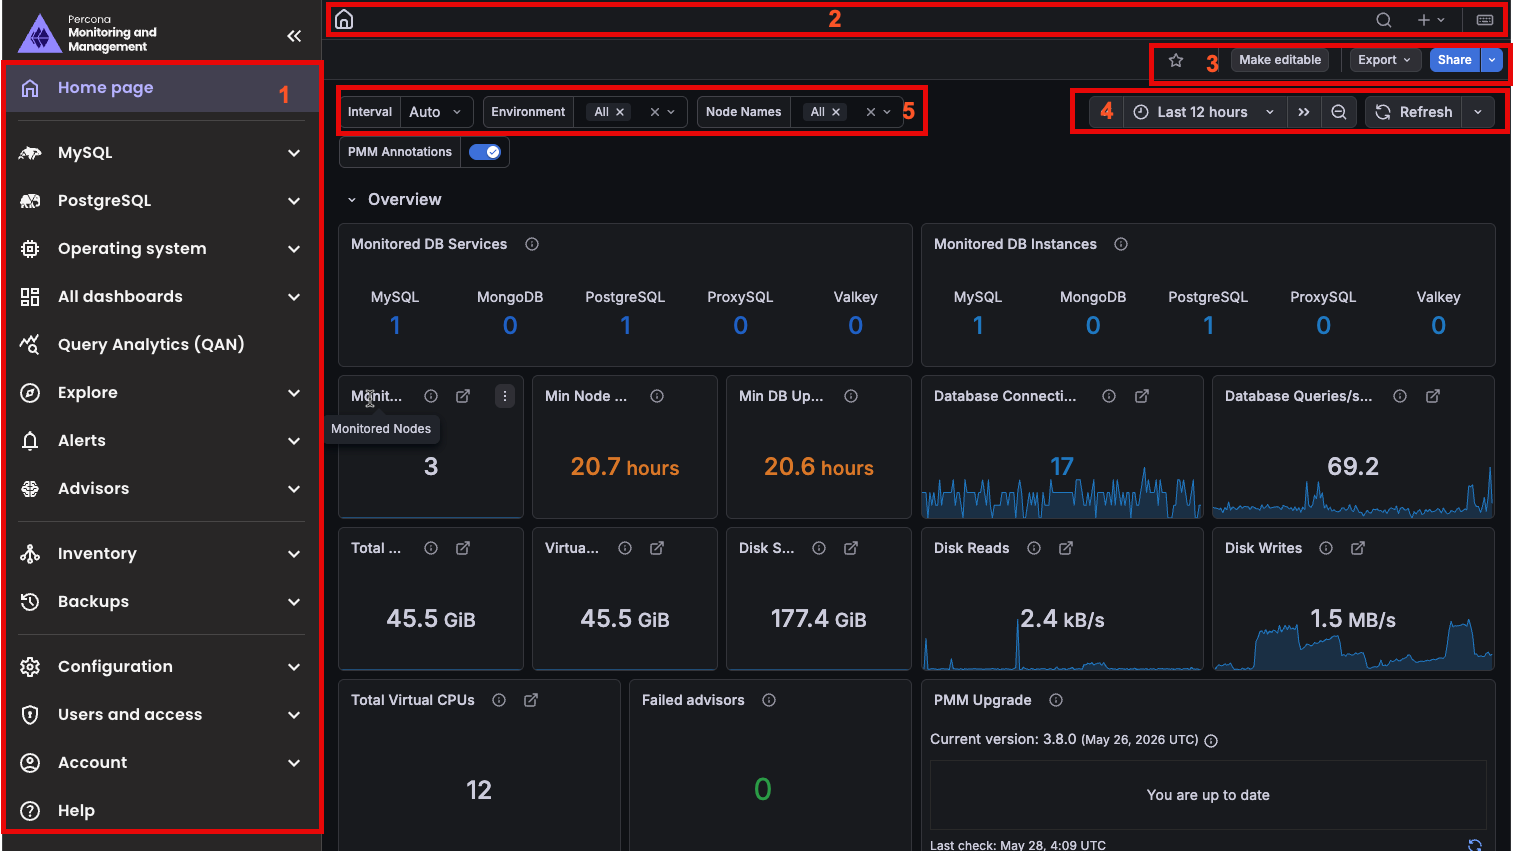Open the Monitored Nodes panel menu (three dots)

click(x=505, y=396)
